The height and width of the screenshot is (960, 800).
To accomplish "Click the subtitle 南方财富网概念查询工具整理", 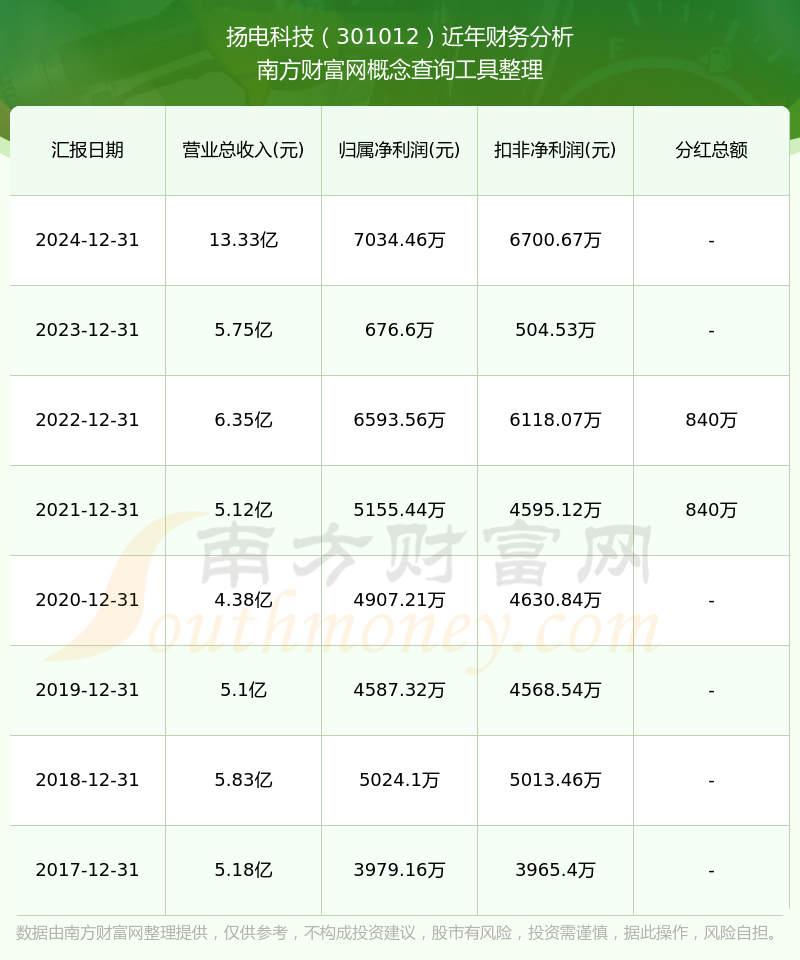I will [400, 70].
